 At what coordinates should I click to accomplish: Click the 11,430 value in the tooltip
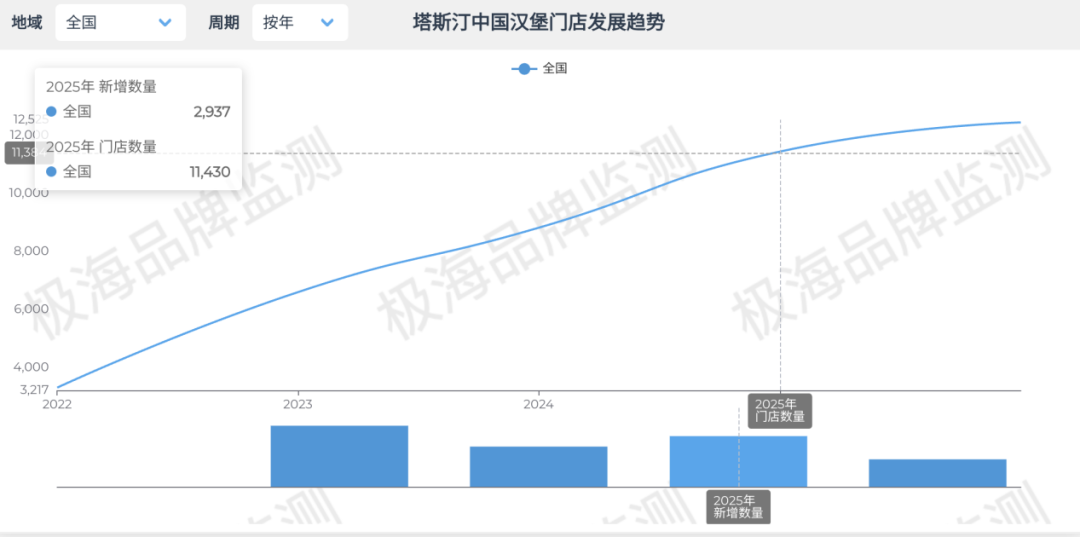tap(210, 171)
